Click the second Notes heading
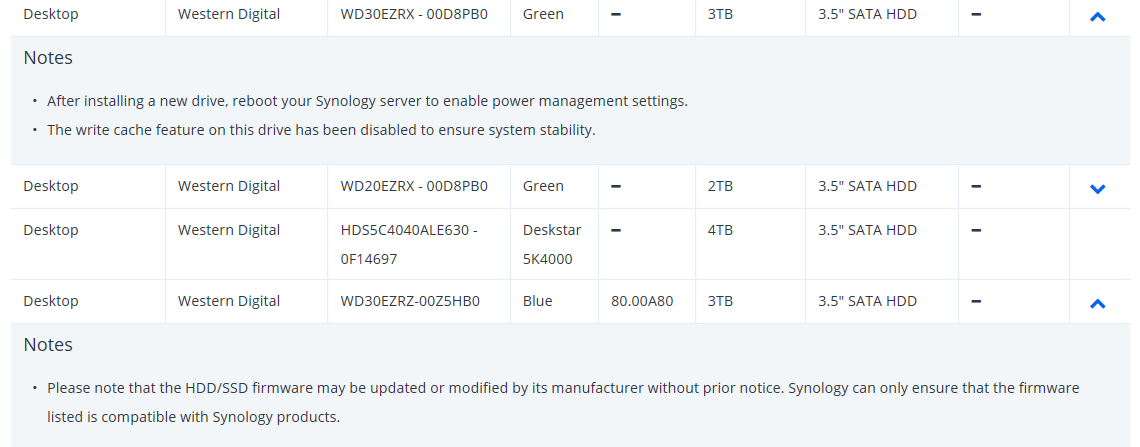 point(48,345)
